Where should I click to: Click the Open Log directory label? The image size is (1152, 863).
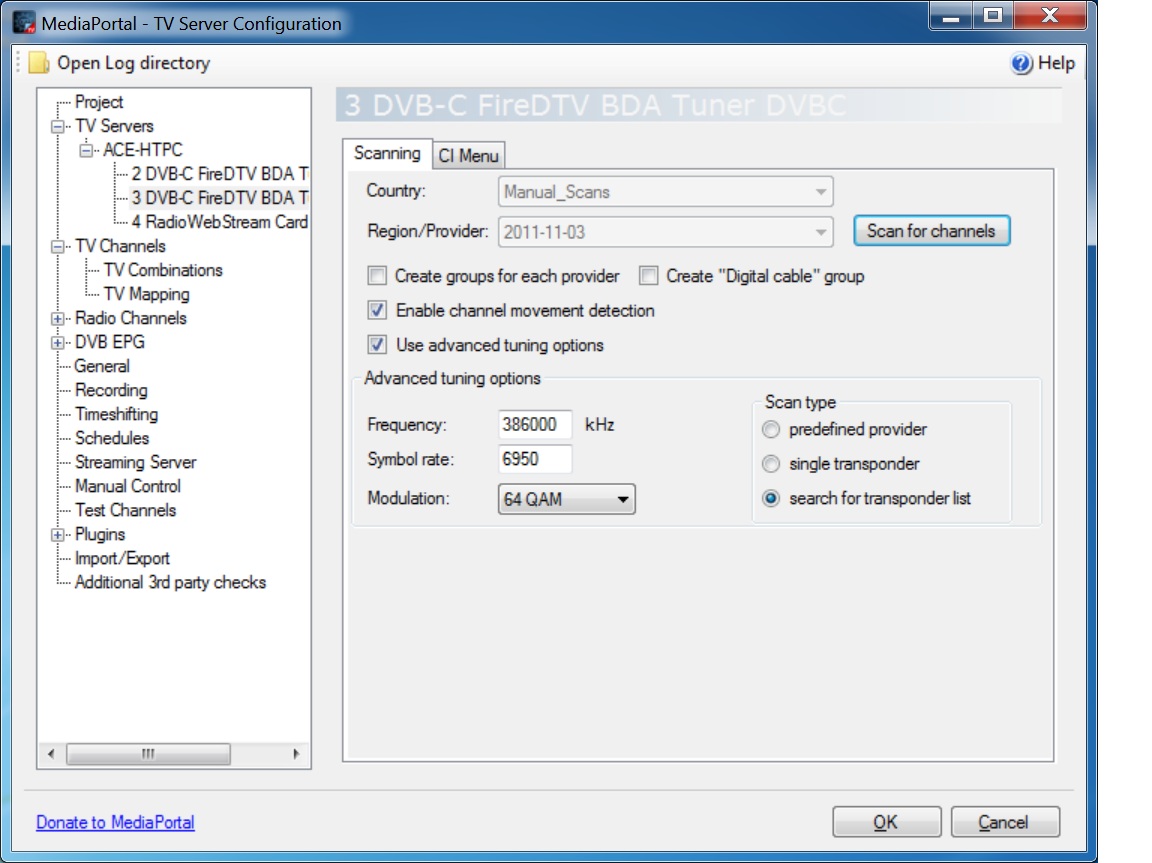[x=134, y=63]
